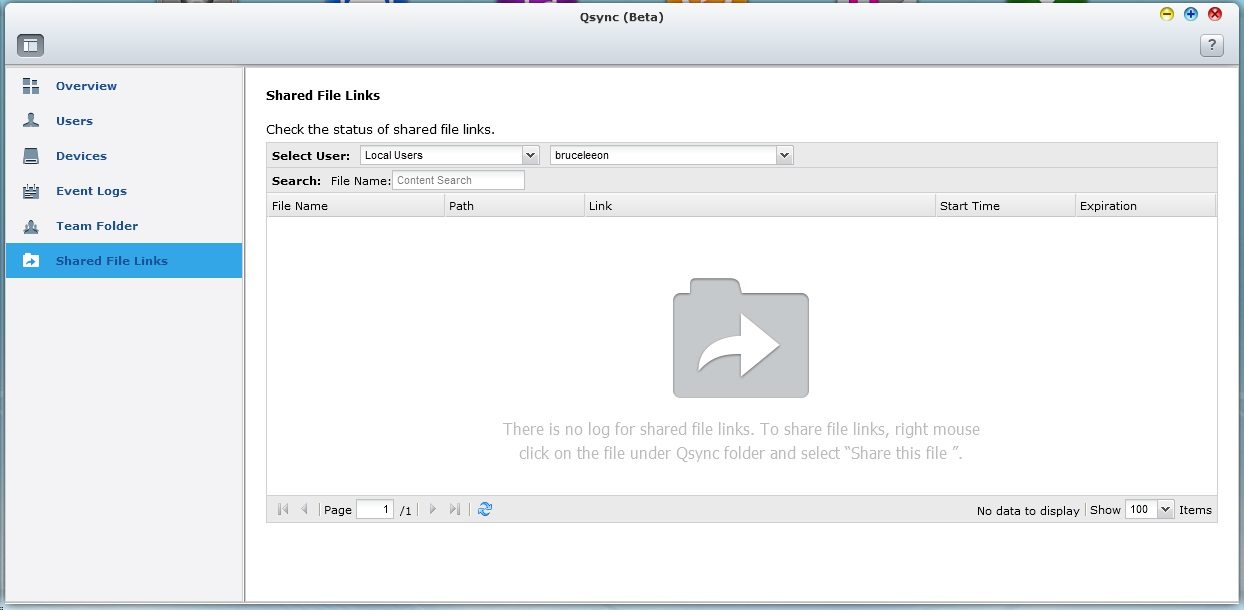The image size is (1244, 610).
Task: Click the Shared File Links folder icon
Action: coord(31,260)
